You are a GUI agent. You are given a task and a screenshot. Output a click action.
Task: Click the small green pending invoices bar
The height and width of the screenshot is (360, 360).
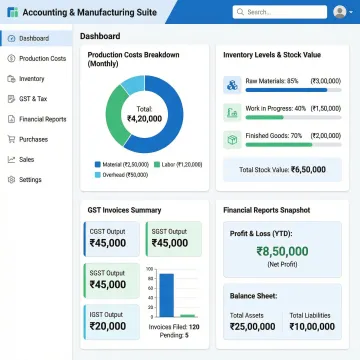pyautogui.click(x=187, y=316)
